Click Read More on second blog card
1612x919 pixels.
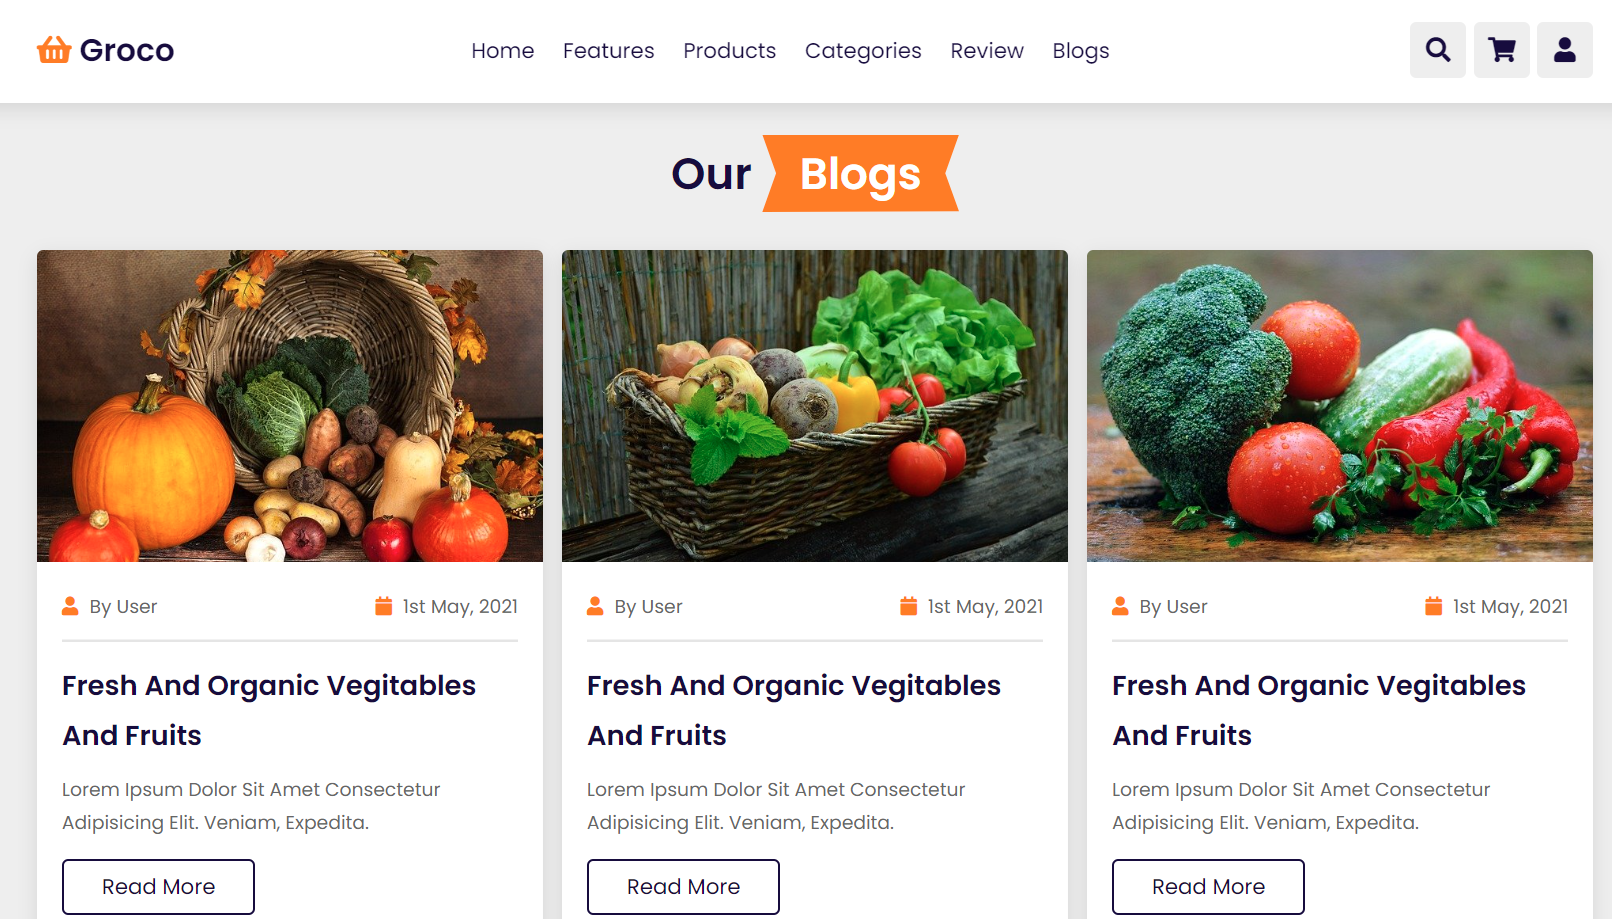(683, 887)
